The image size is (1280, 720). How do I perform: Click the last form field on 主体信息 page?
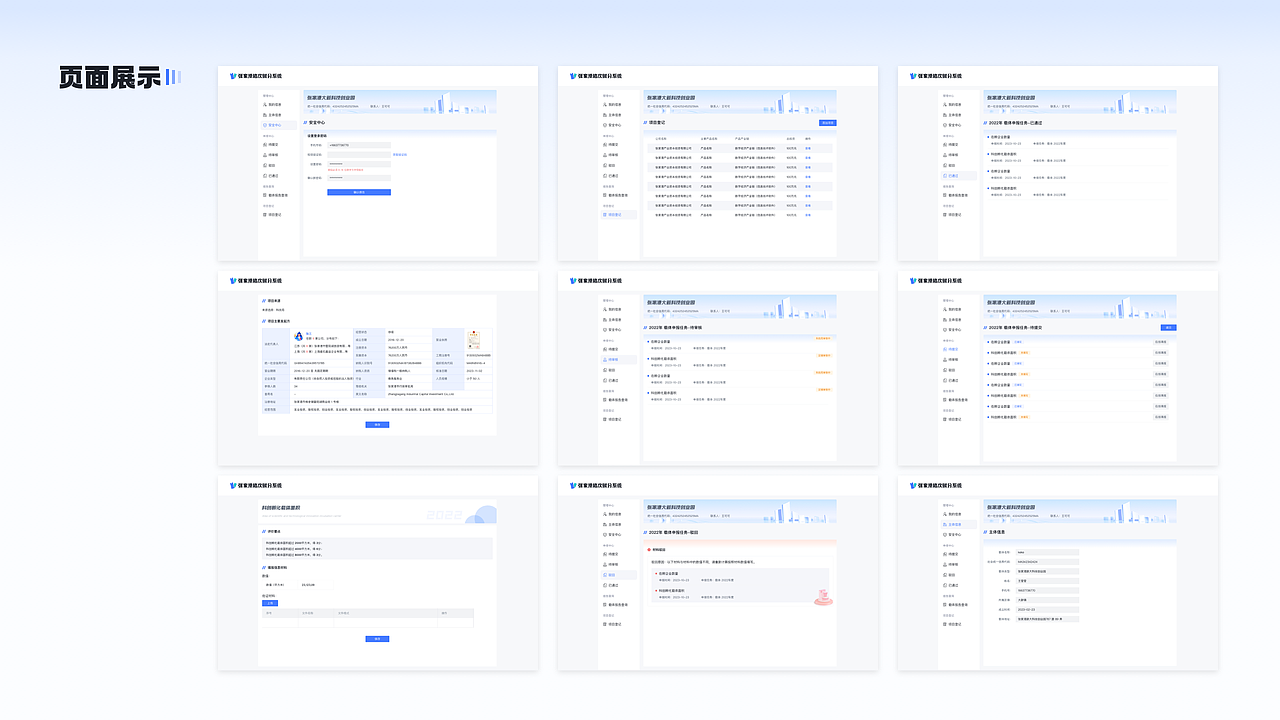[x=1047, y=619]
